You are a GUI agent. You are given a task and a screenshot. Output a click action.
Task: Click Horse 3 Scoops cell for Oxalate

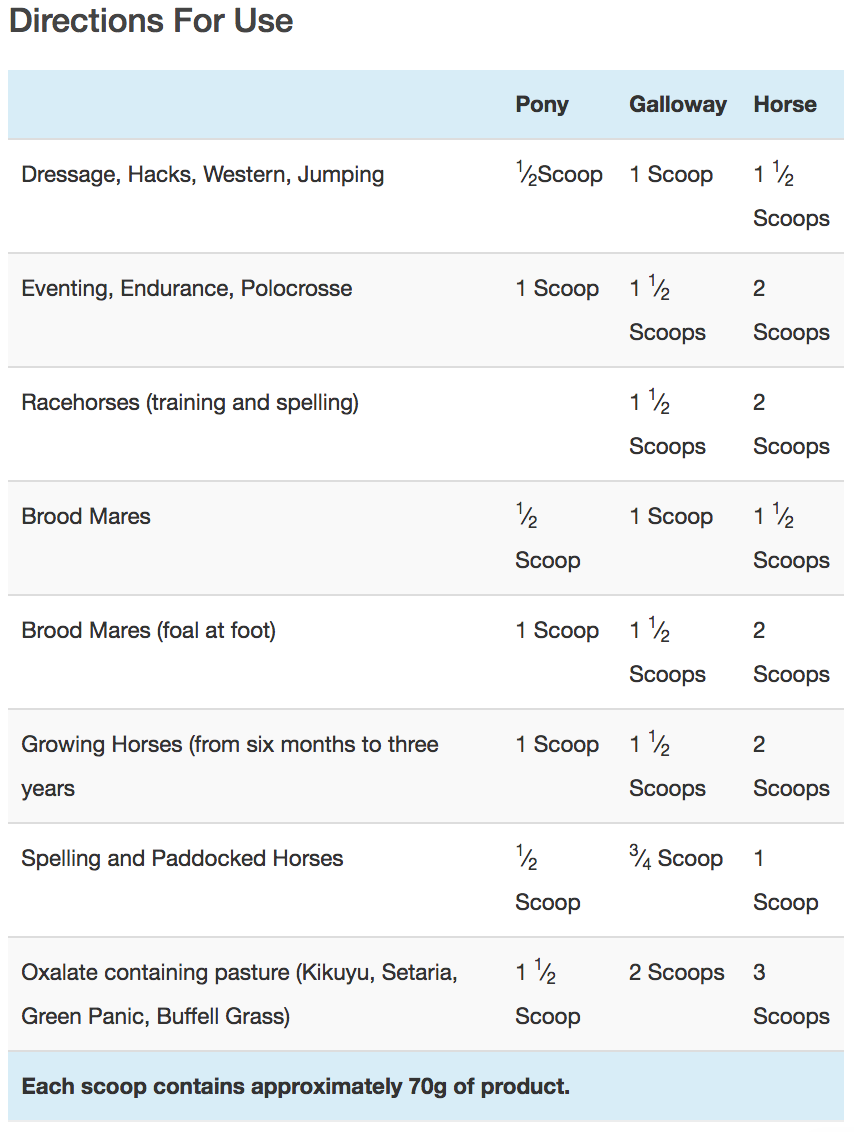point(790,994)
